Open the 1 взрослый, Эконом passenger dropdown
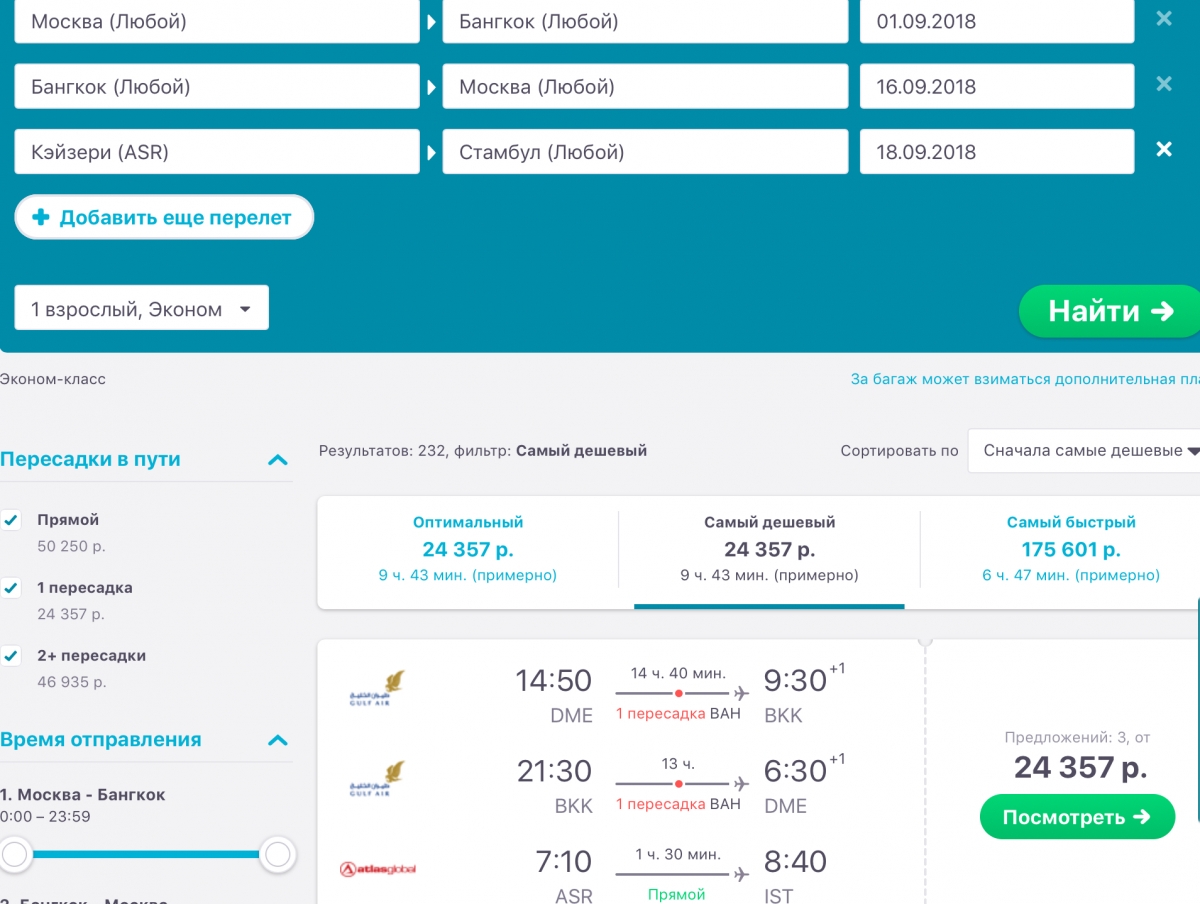 pos(141,309)
